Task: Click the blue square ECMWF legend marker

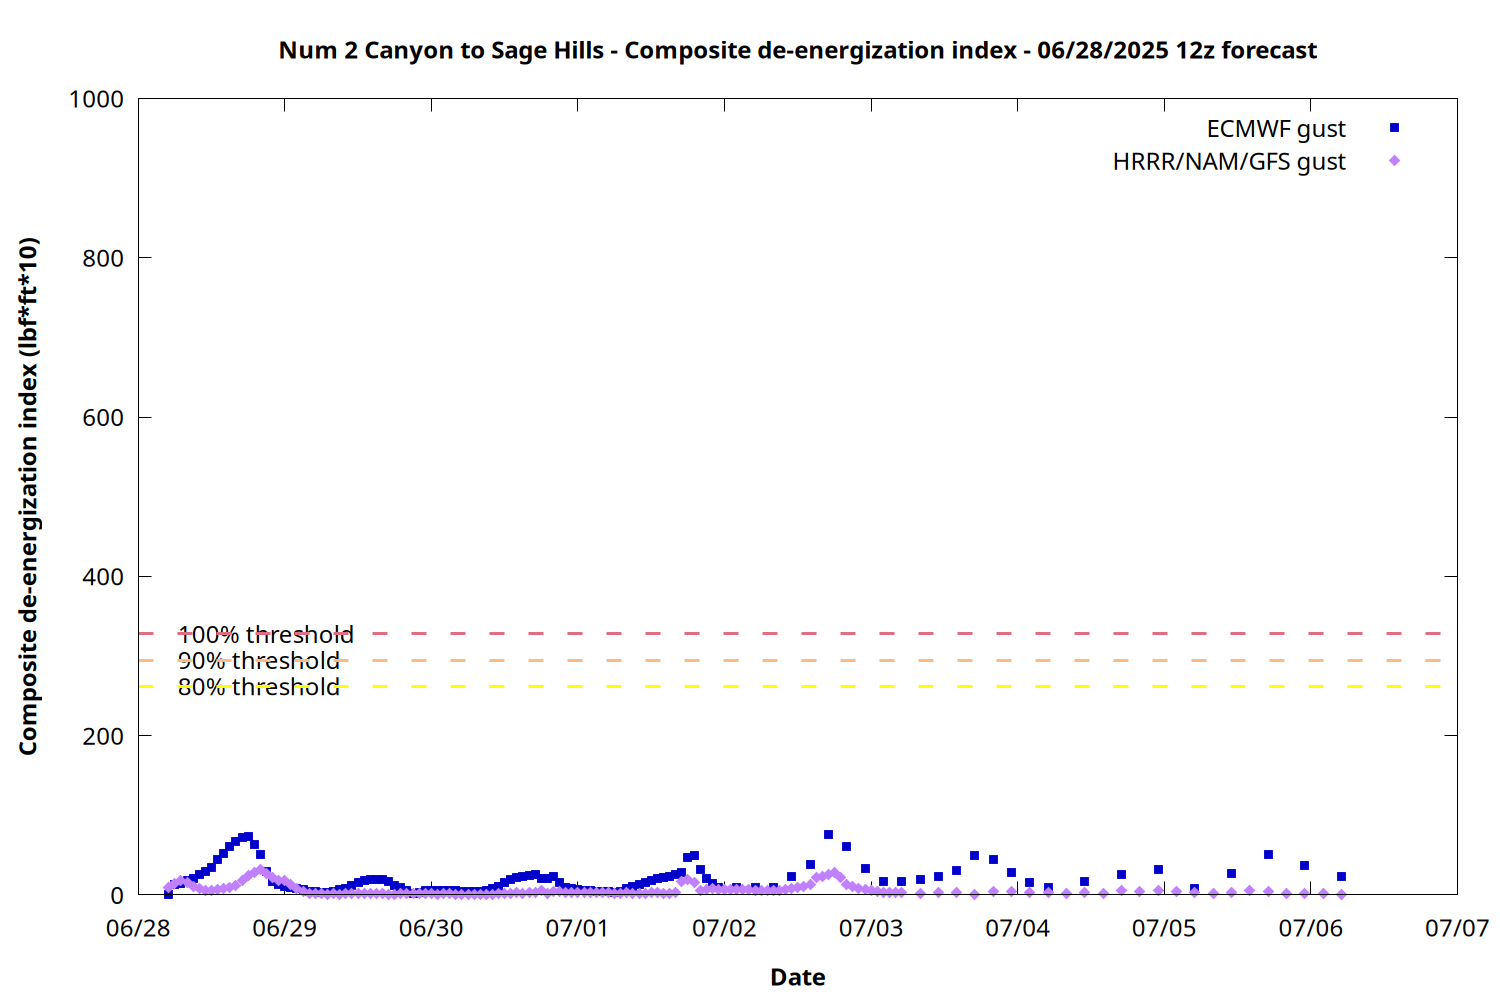Action: click(x=1394, y=128)
